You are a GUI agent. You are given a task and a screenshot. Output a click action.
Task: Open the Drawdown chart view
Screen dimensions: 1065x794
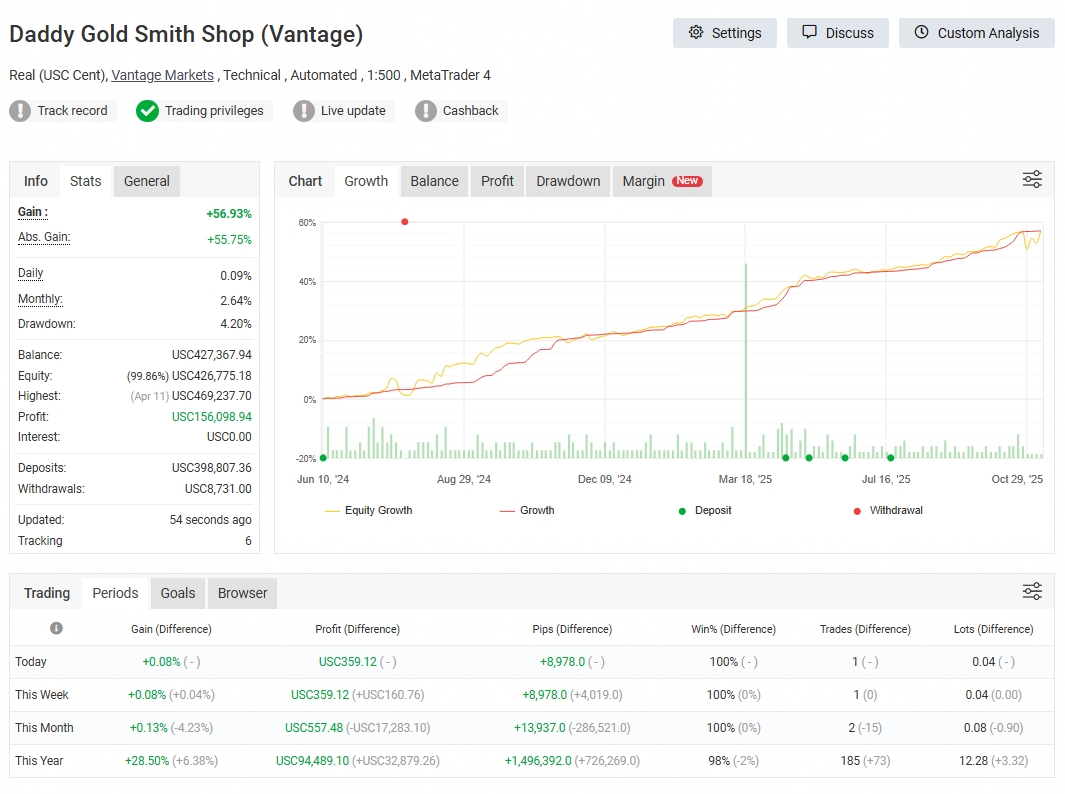[x=567, y=181]
